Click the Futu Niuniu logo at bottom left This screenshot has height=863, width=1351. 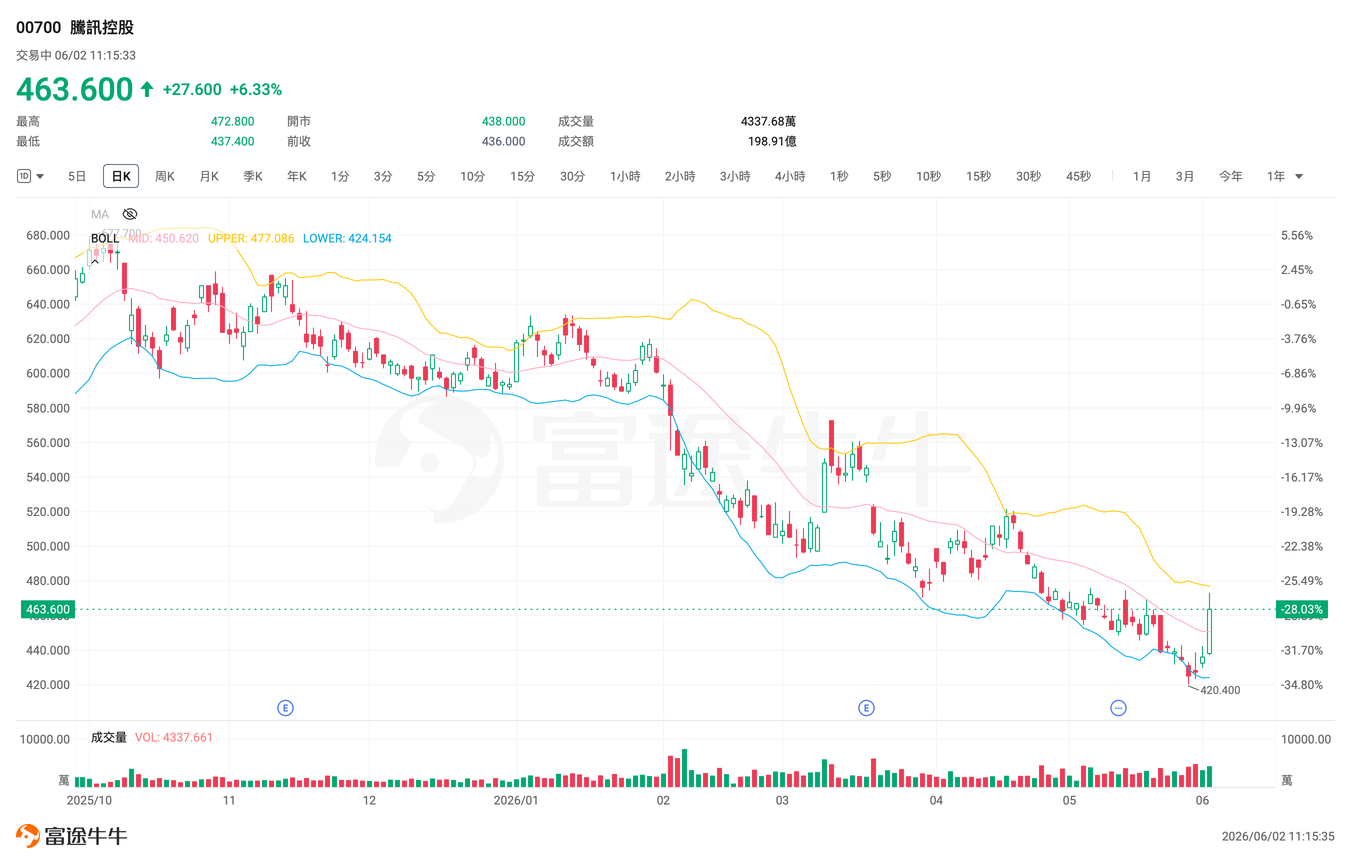tap(71, 836)
